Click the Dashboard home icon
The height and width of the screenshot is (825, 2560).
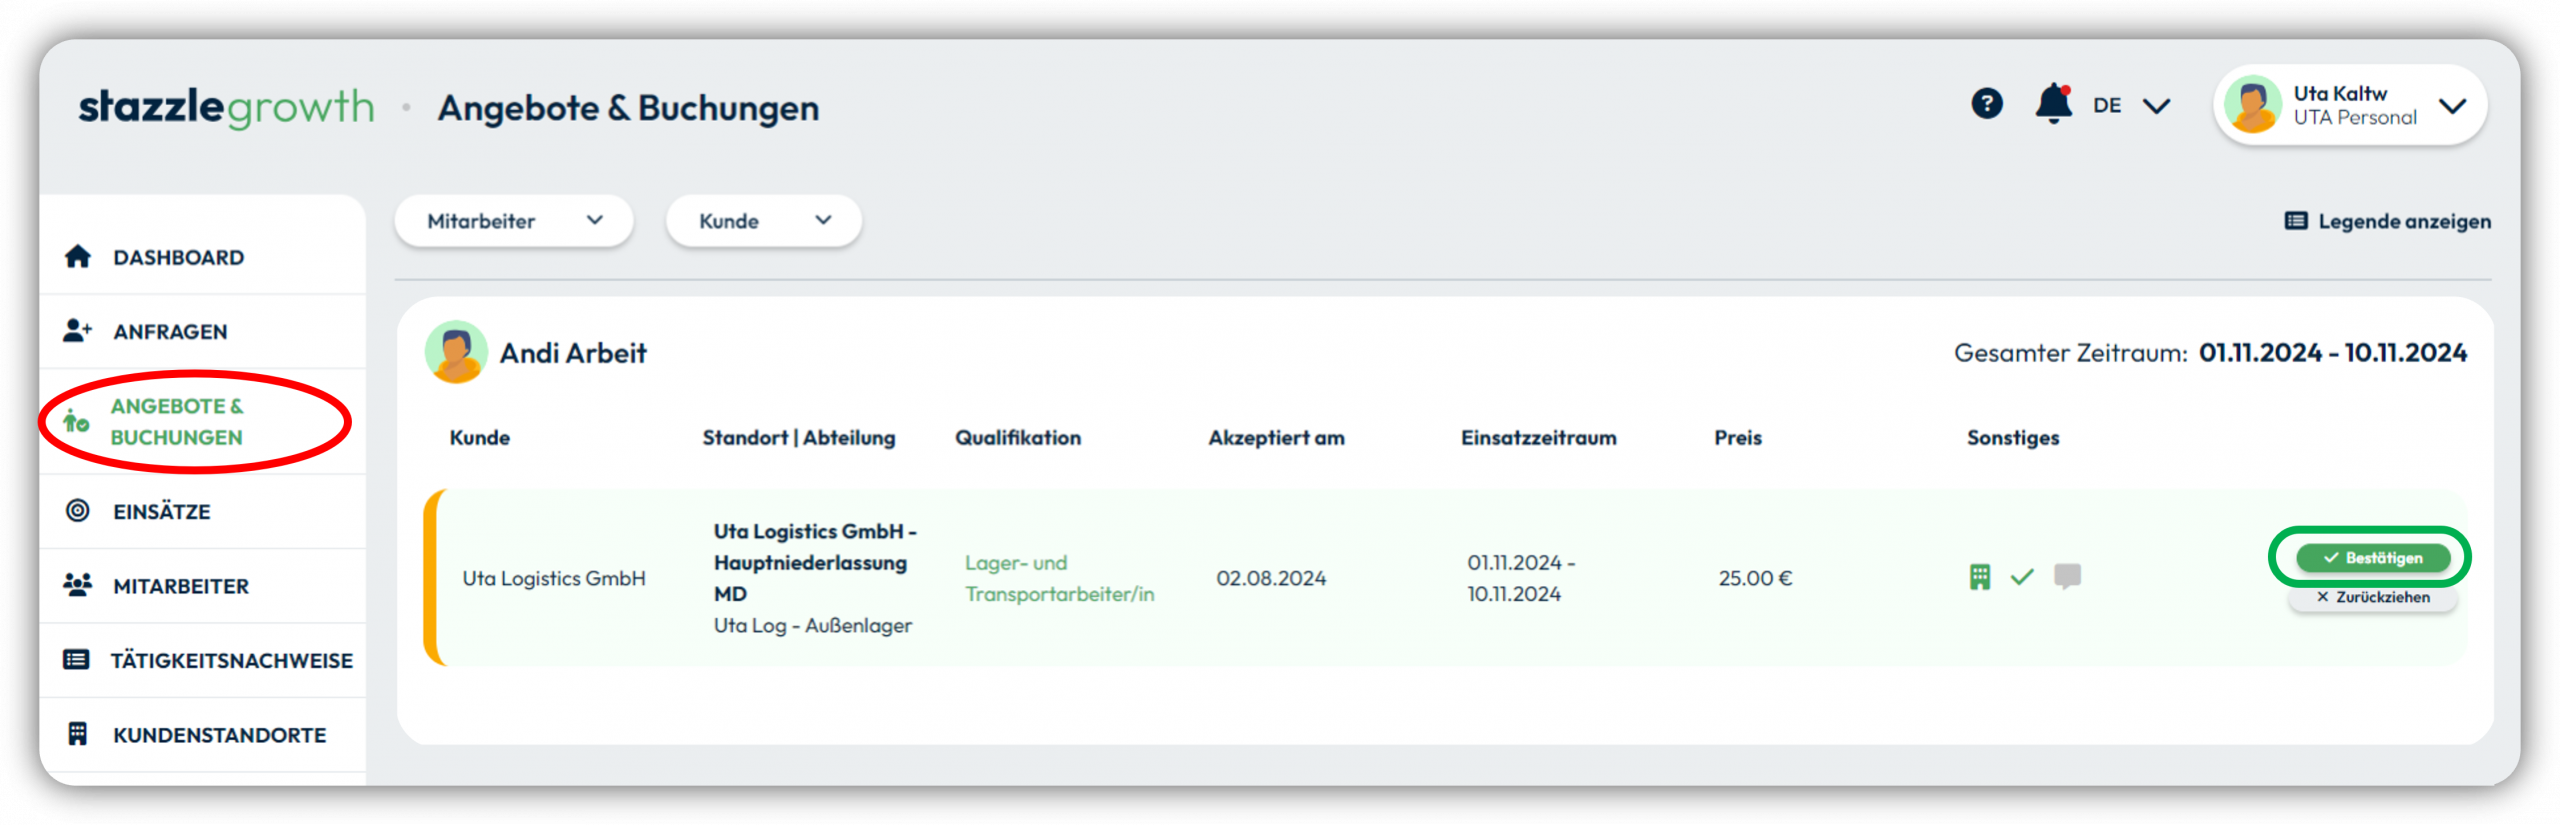(x=78, y=257)
